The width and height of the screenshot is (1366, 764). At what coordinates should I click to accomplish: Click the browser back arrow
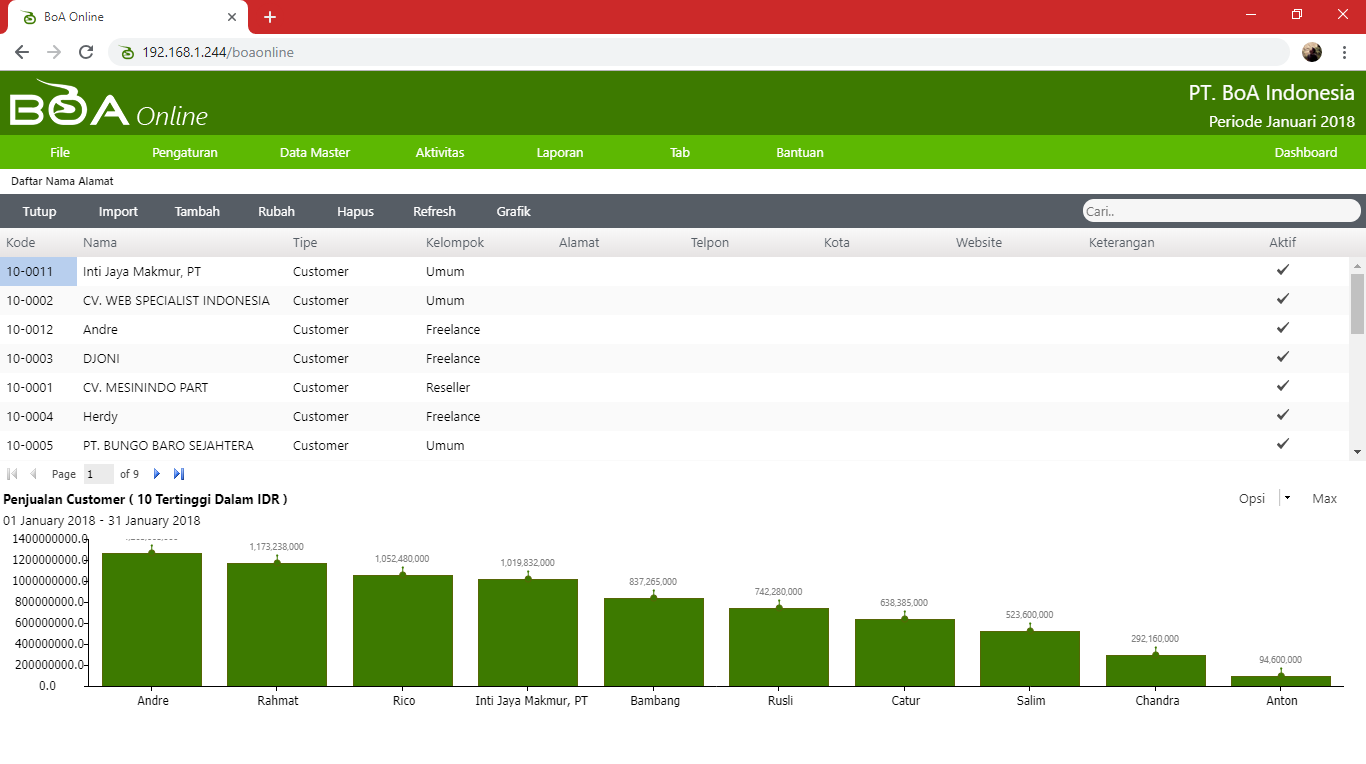[x=22, y=52]
